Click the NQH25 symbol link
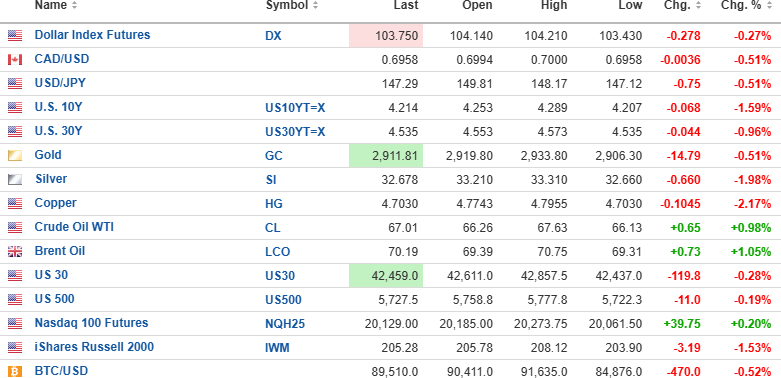The image size is (781, 378). [285, 324]
